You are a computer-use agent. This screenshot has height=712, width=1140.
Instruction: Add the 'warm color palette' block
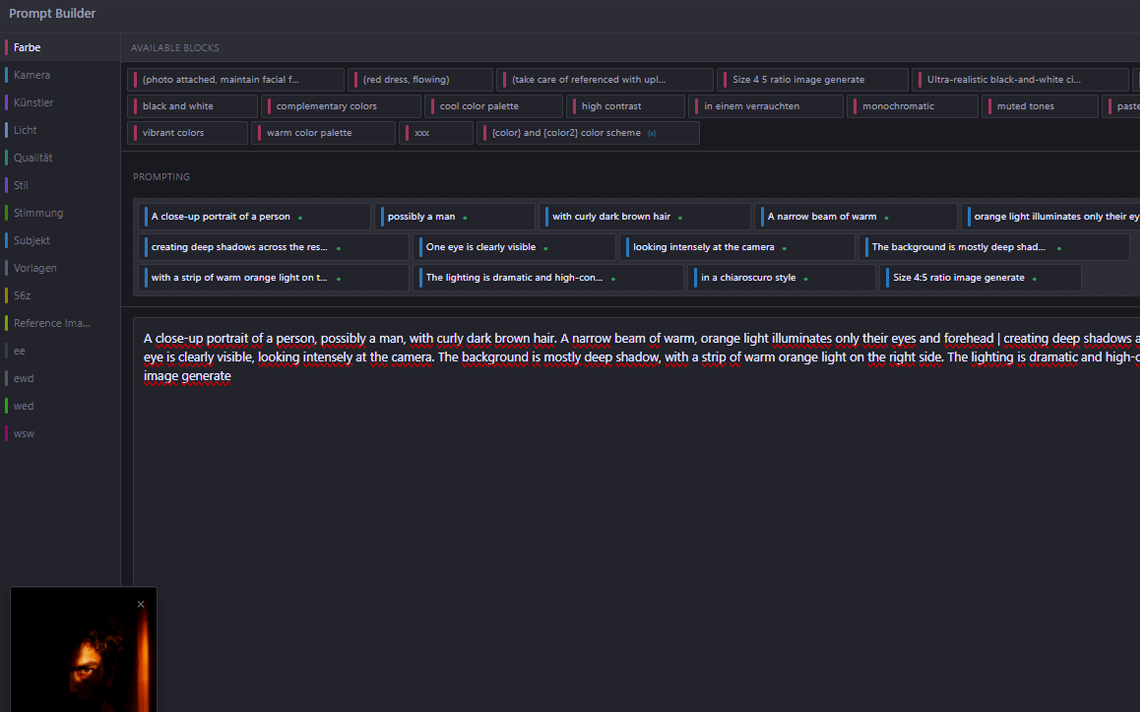[309, 133]
